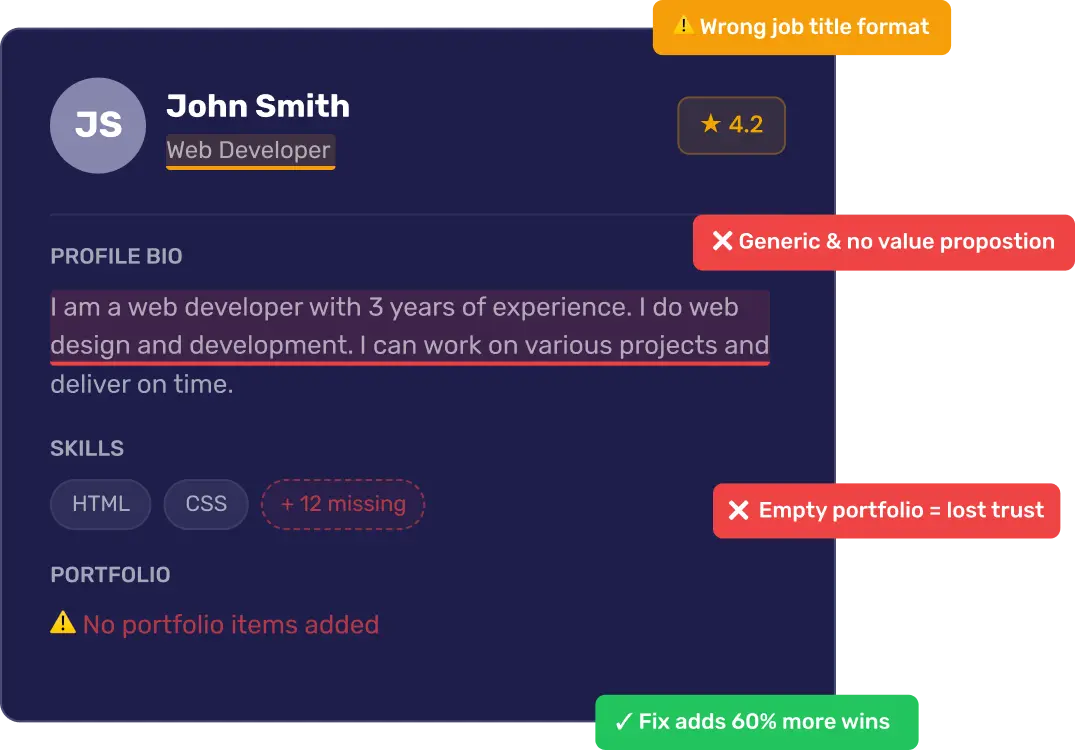The width and height of the screenshot is (1075, 750).
Task: Select the HTML skill chip
Action: point(100,504)
